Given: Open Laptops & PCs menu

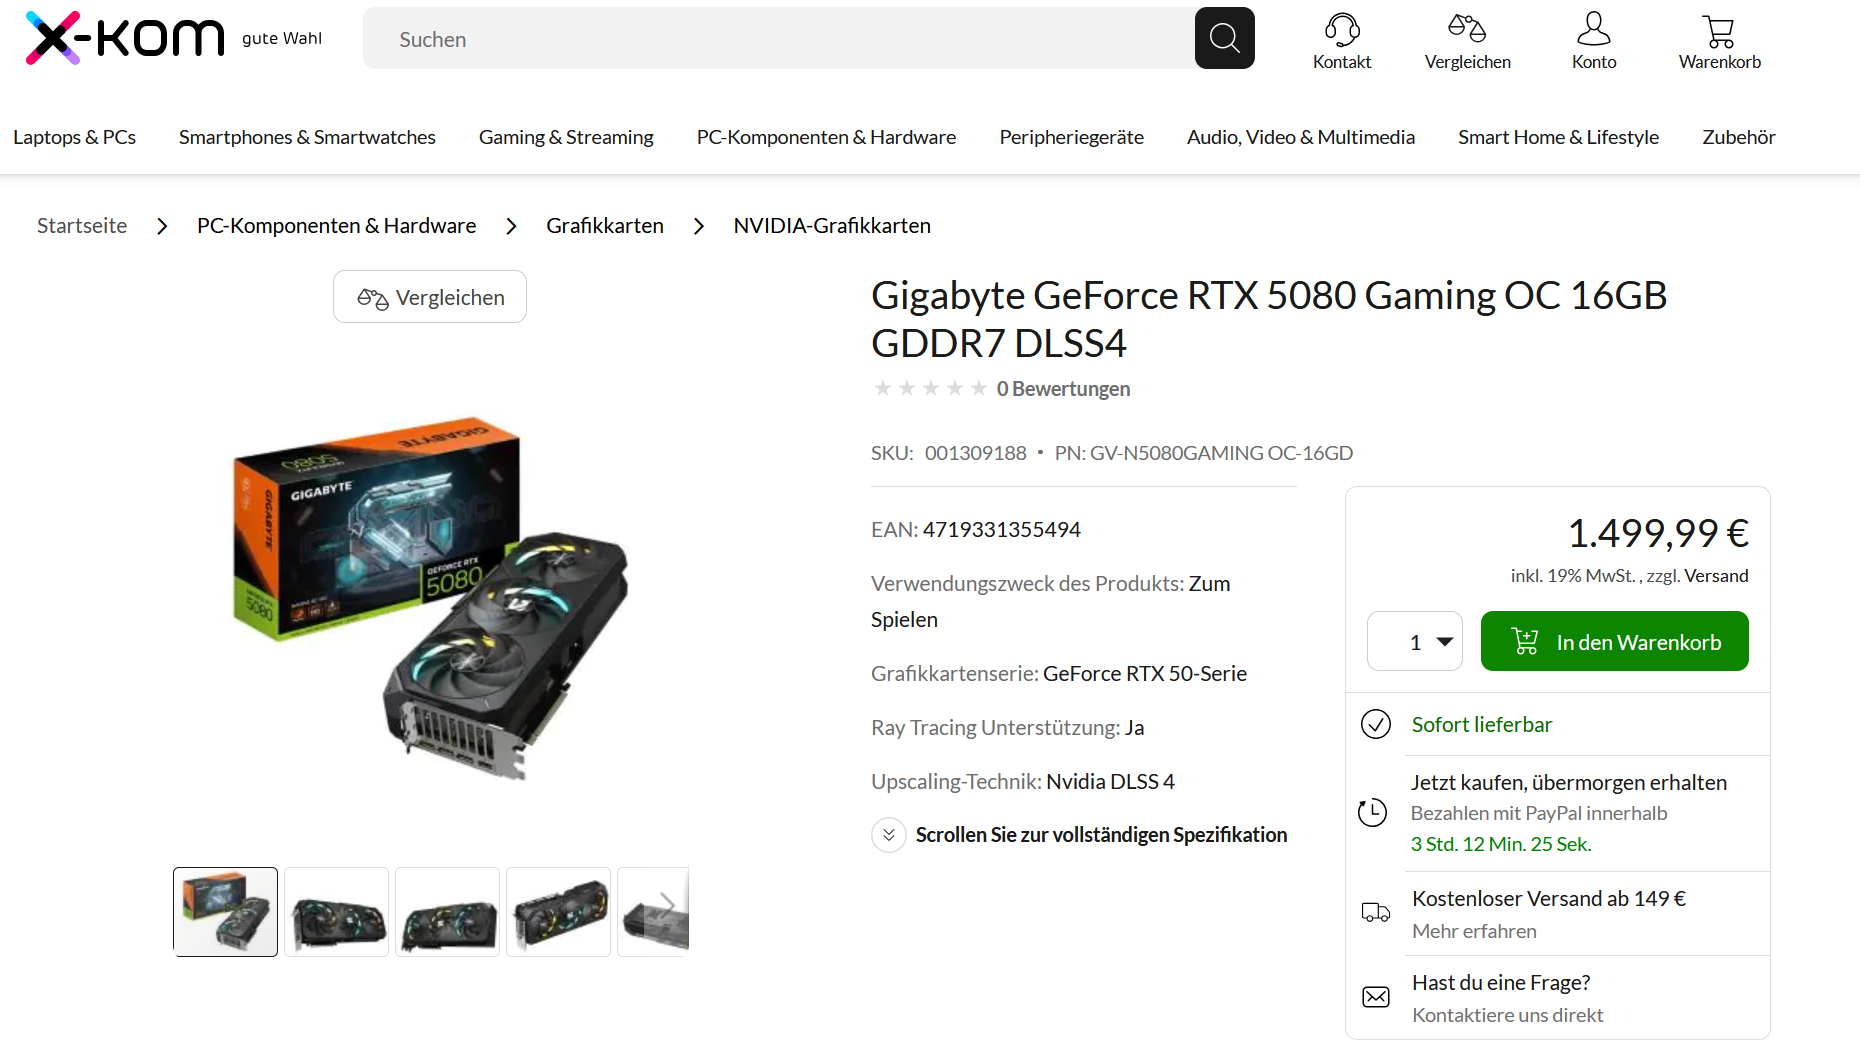Looking at the screenshot, I should [75, 137].
